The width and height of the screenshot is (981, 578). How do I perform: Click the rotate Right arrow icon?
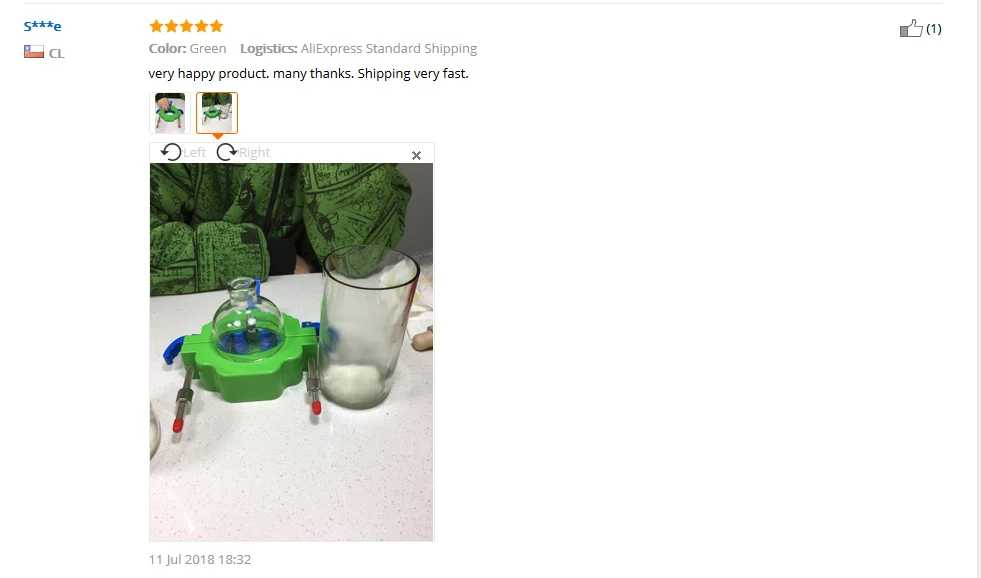[x=226, y=152]
